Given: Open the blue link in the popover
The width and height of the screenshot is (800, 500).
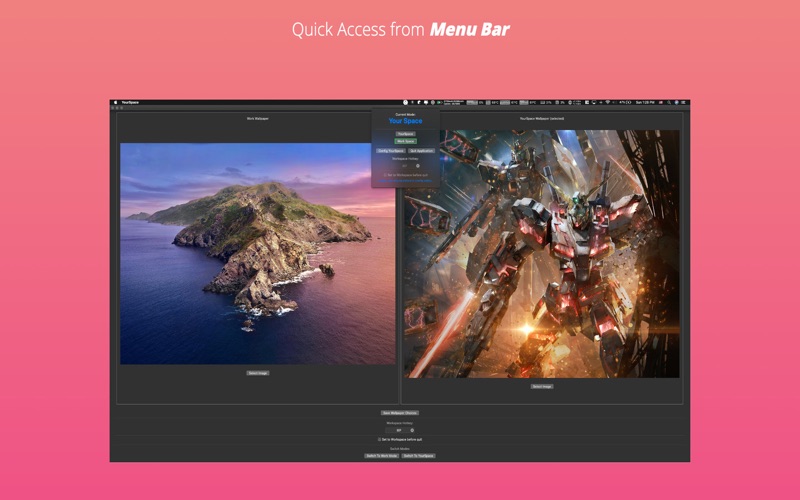Looking at the screenshot, I should tap(405, 181).
